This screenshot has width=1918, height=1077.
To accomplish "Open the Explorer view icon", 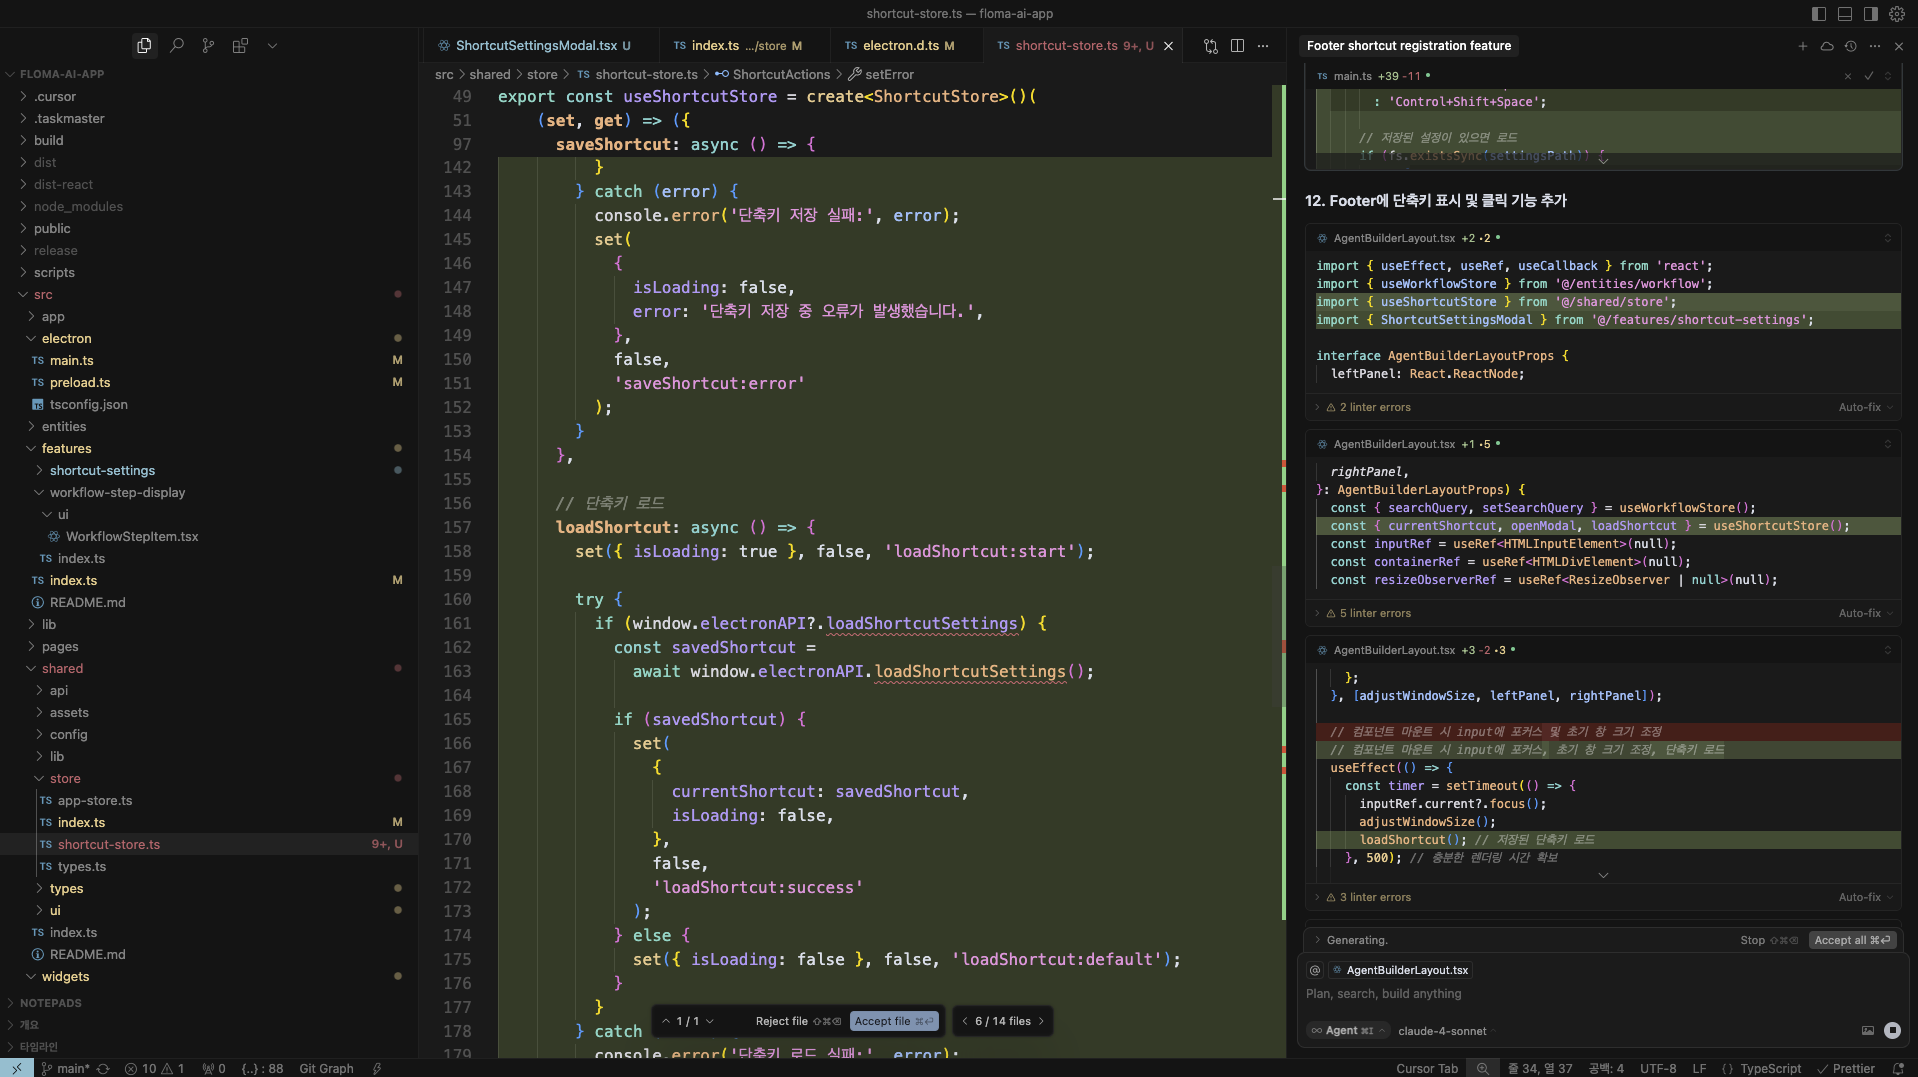I will 144,46.
